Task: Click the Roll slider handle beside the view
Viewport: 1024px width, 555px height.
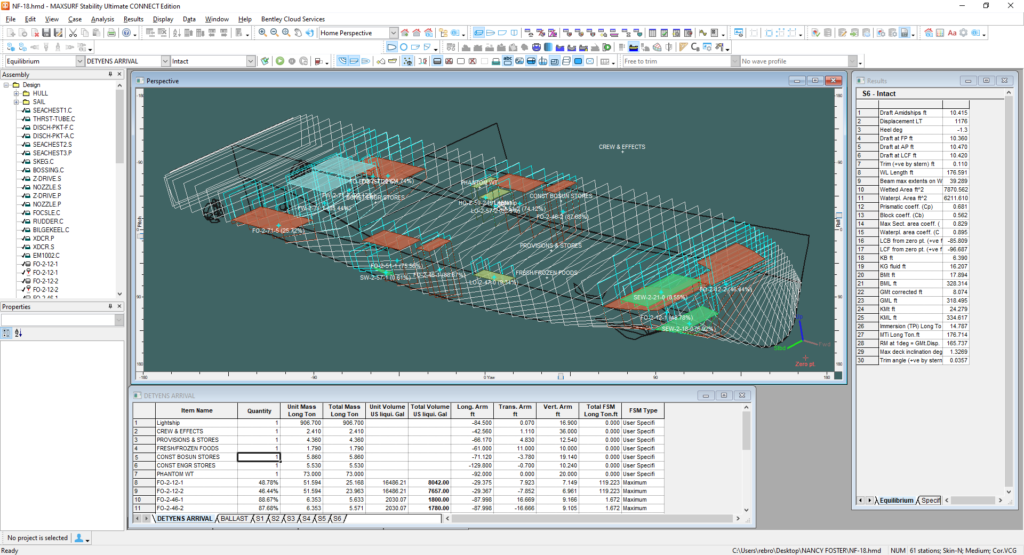Action: point(839,215)
